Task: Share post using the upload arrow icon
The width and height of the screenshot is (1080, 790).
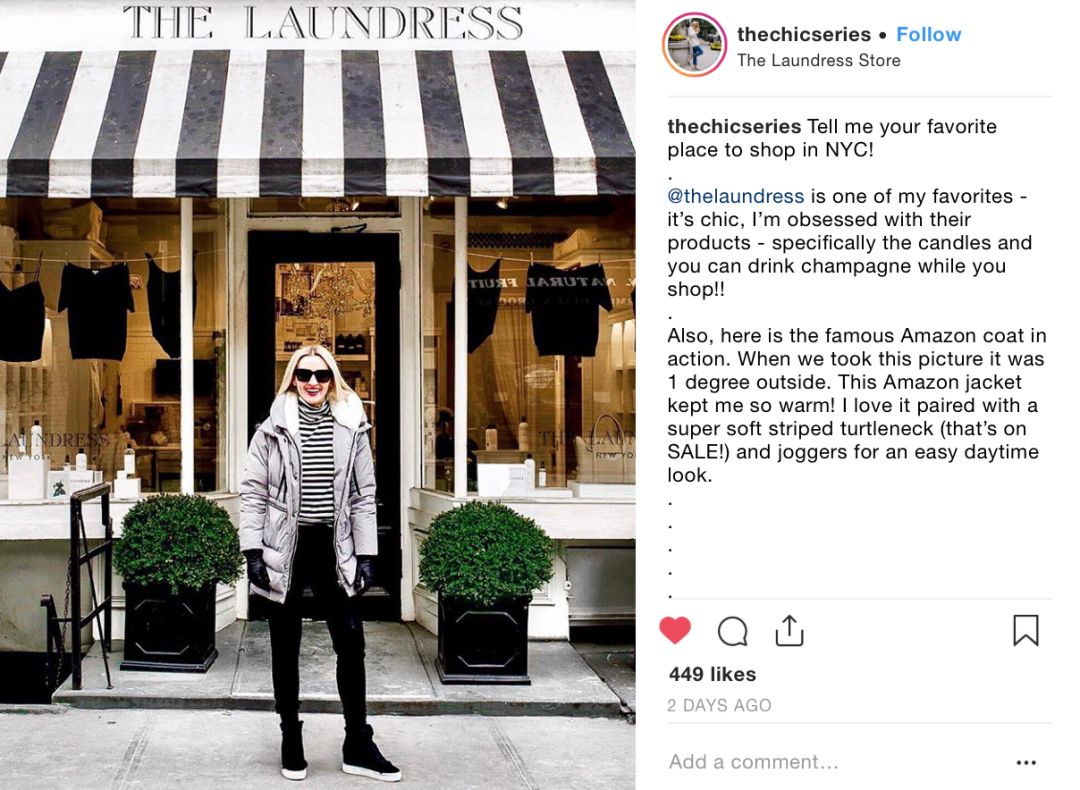Action: tap(789, 630)
